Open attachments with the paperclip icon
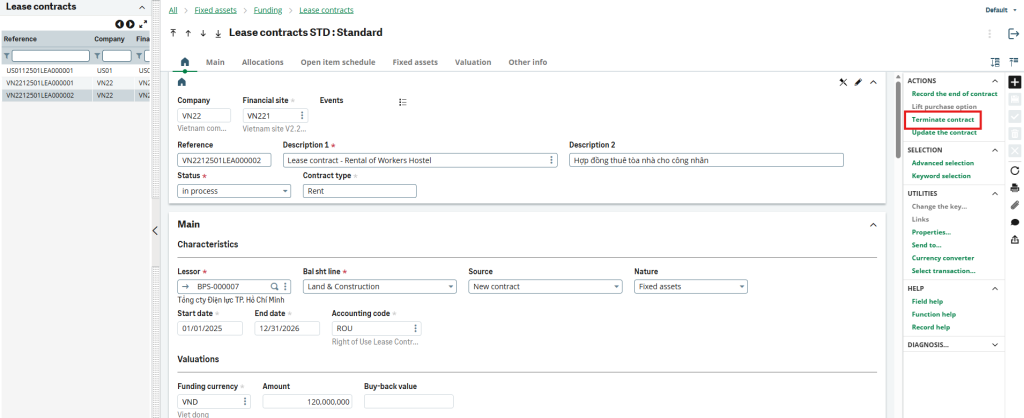This screenshot has height=418, width=1024. pos(1014,204)
